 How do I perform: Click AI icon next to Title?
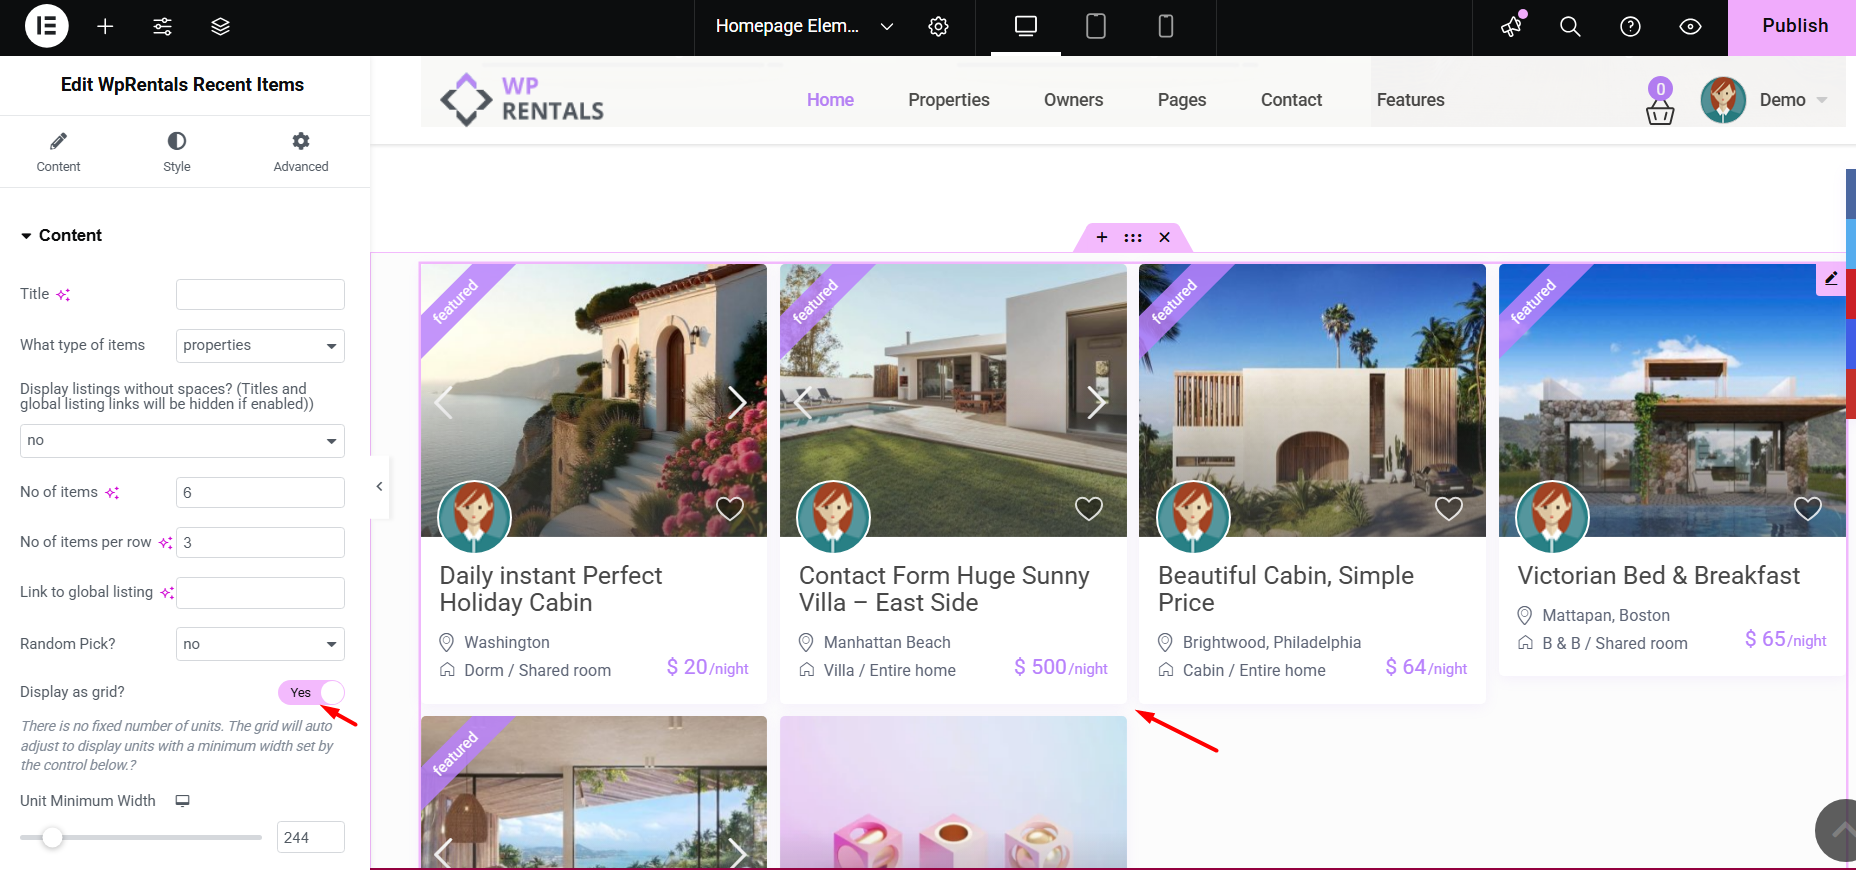click(x=63, y=294)
